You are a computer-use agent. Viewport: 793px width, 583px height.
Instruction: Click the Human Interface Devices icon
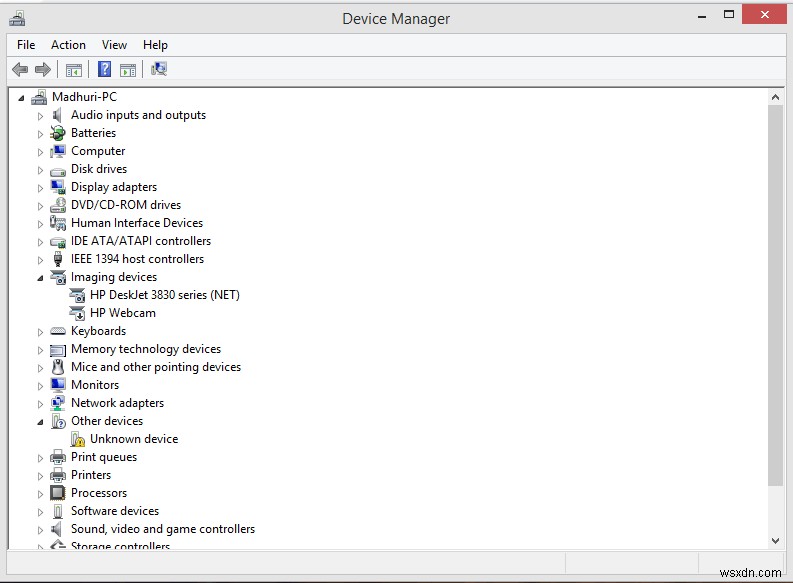point(58,223)
